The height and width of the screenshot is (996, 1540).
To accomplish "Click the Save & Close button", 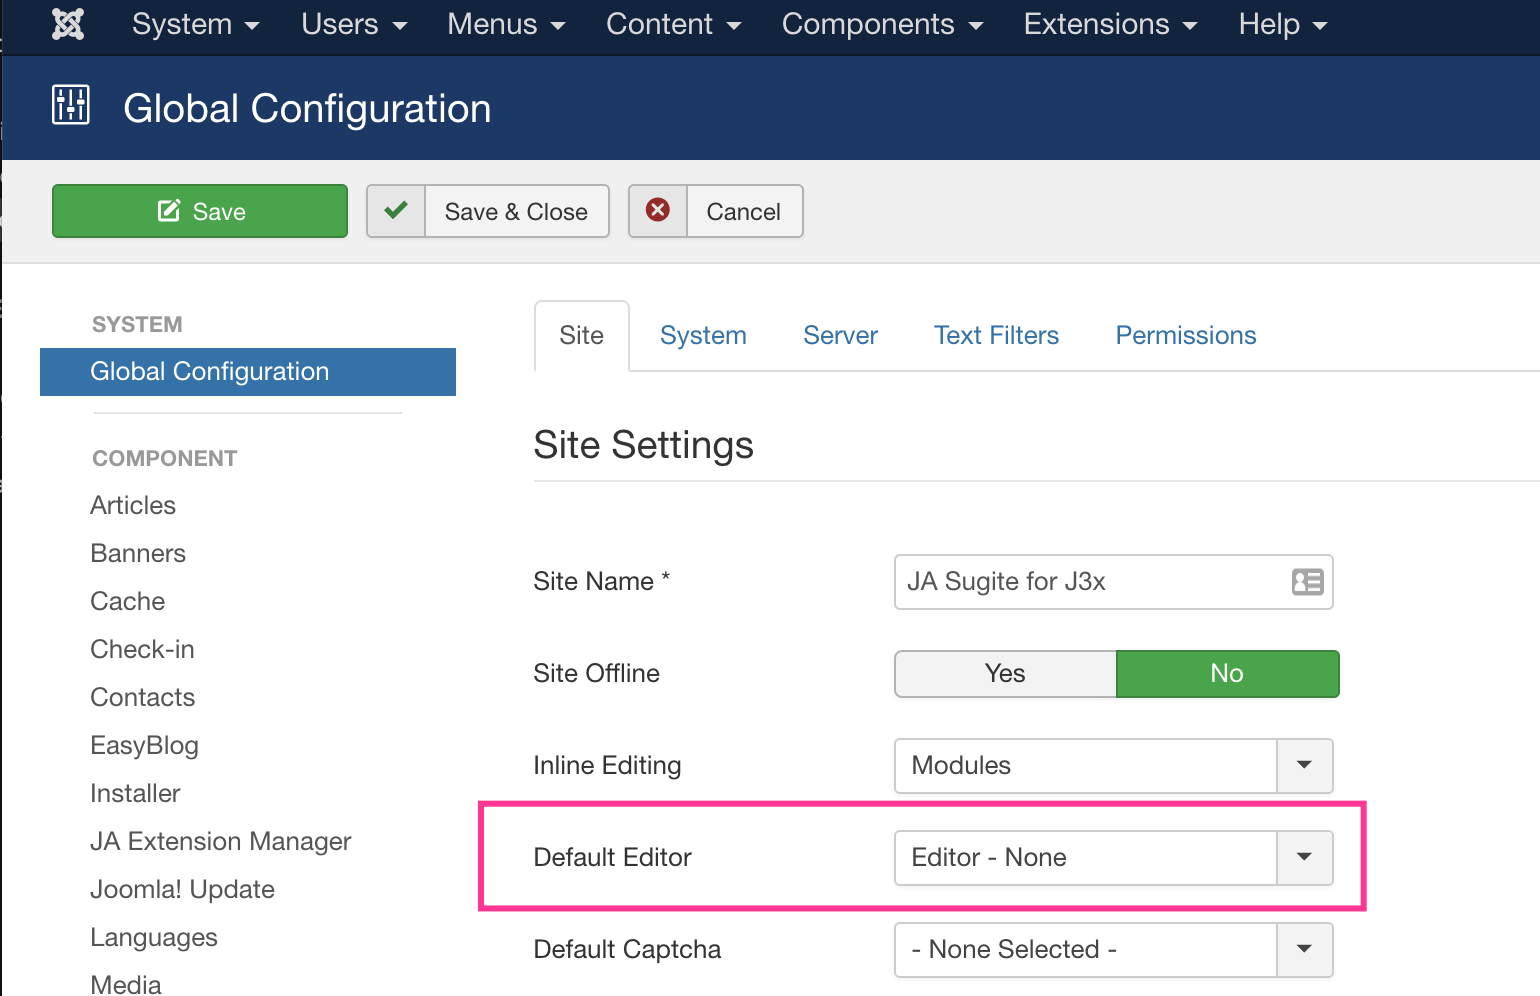I will tap(516, 211).
